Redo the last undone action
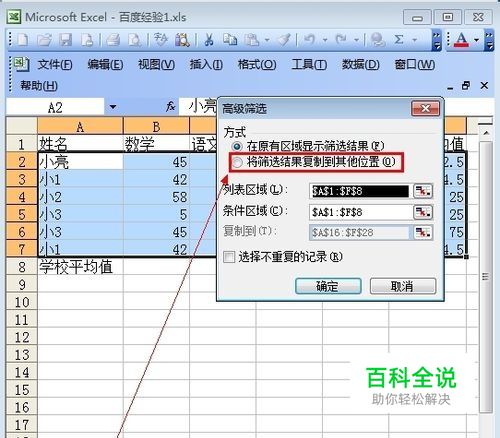 341,40
